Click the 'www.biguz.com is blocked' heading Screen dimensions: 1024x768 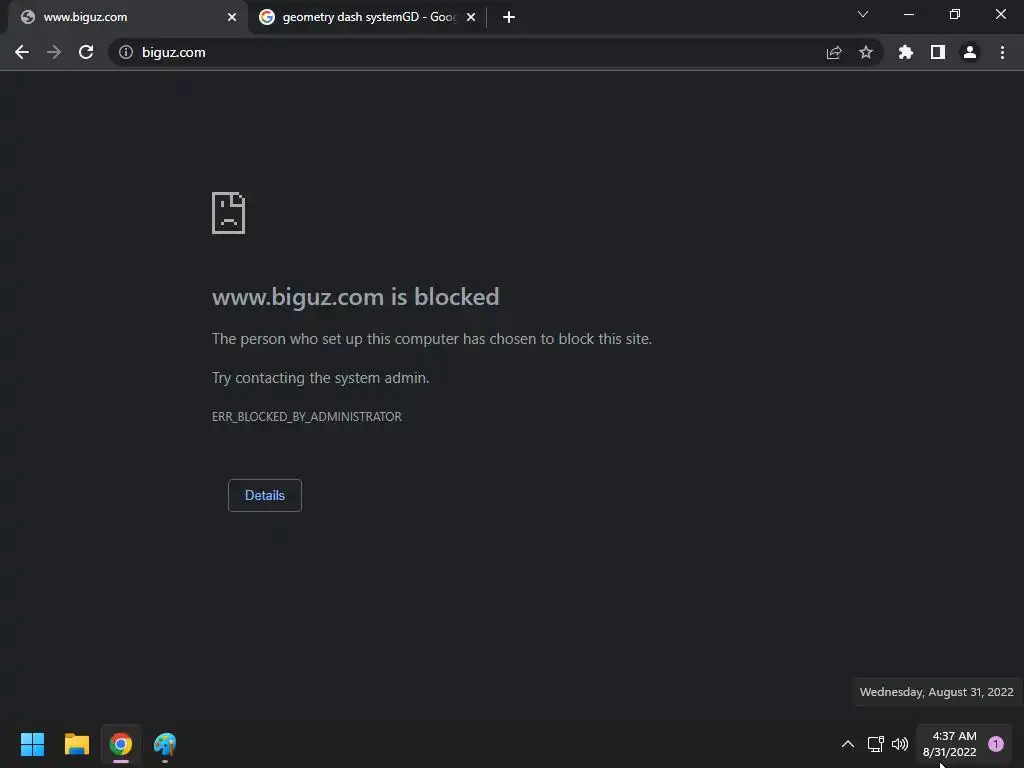[355, 297]
